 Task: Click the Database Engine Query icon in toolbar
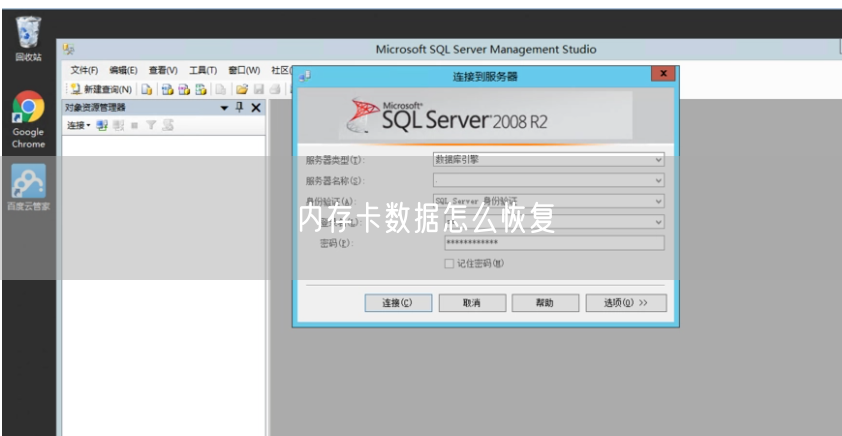click(x=167, y=89)
